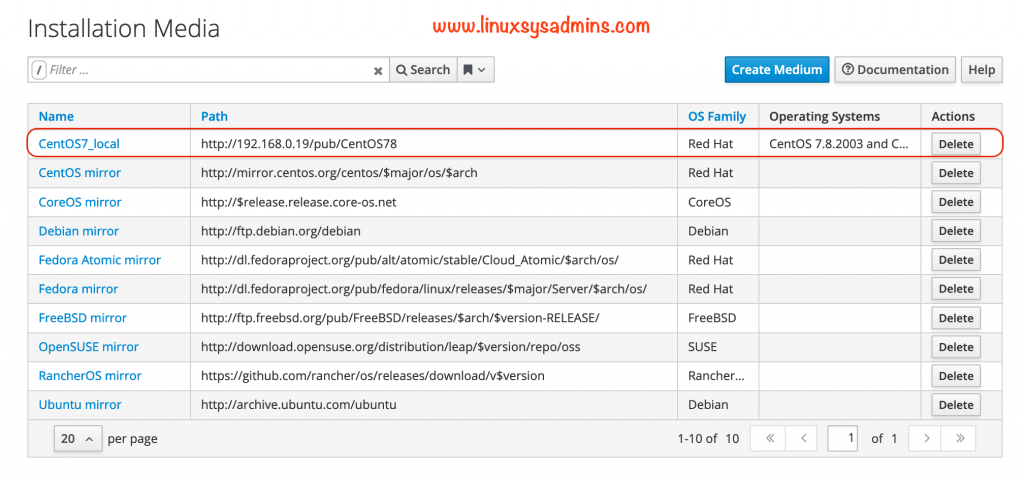Jump to the last page of results

pos(959,438)
